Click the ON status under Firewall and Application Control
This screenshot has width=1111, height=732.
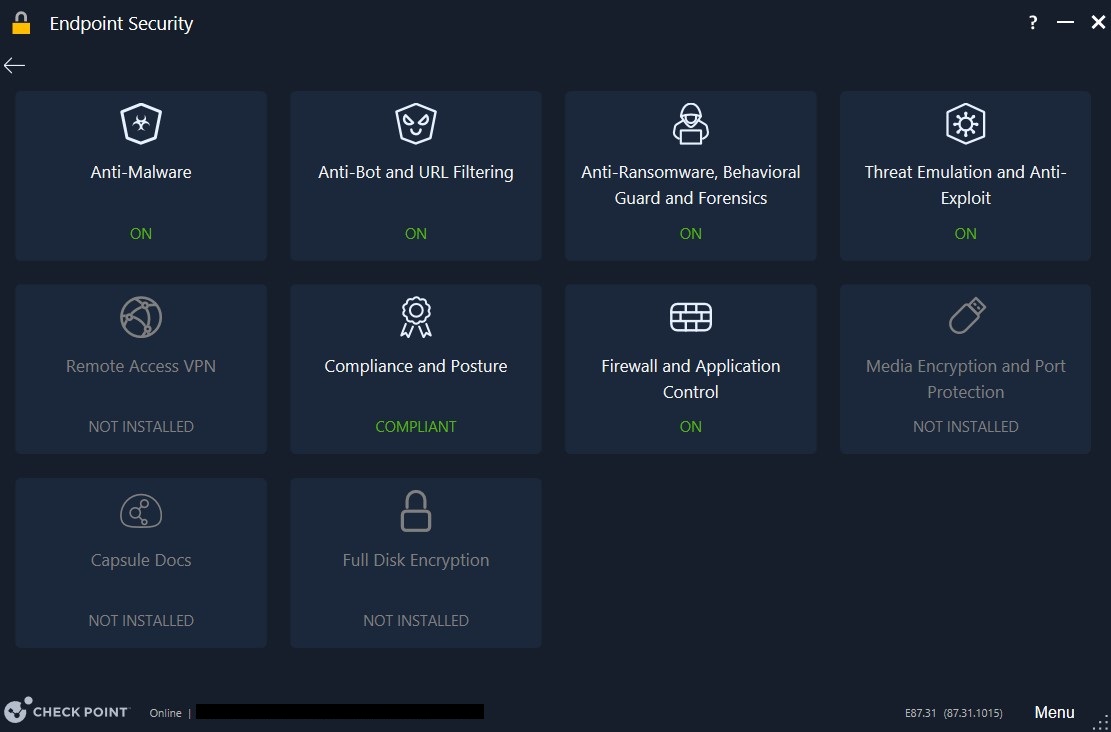[x=690, y=426]
